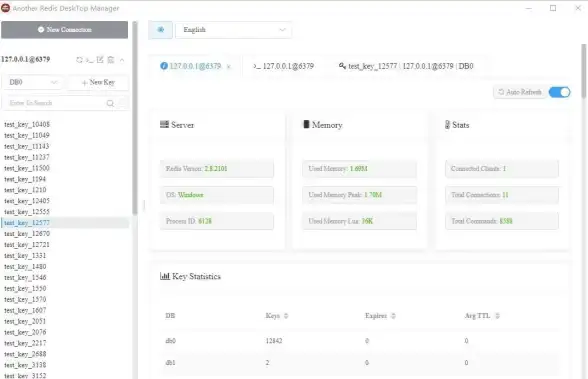Viewport: 588px width, 379px height.
Task: Select test_key_1546 in key list
Action: [25, 277]
